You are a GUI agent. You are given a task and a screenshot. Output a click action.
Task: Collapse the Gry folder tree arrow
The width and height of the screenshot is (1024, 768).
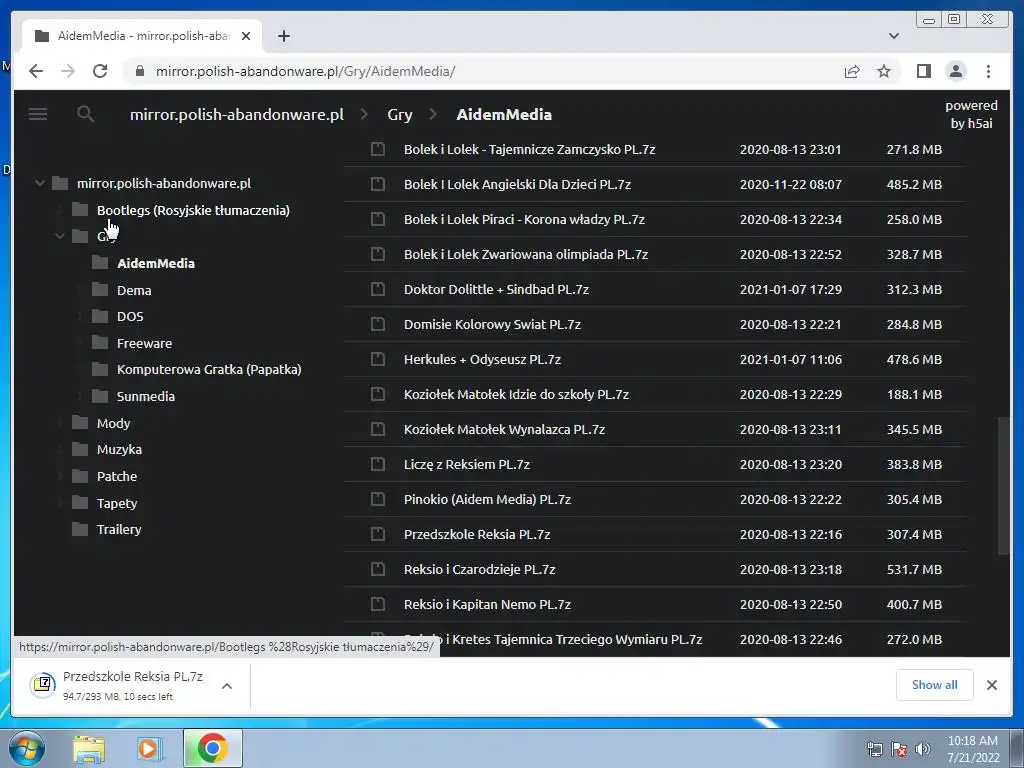pos(60,236)
